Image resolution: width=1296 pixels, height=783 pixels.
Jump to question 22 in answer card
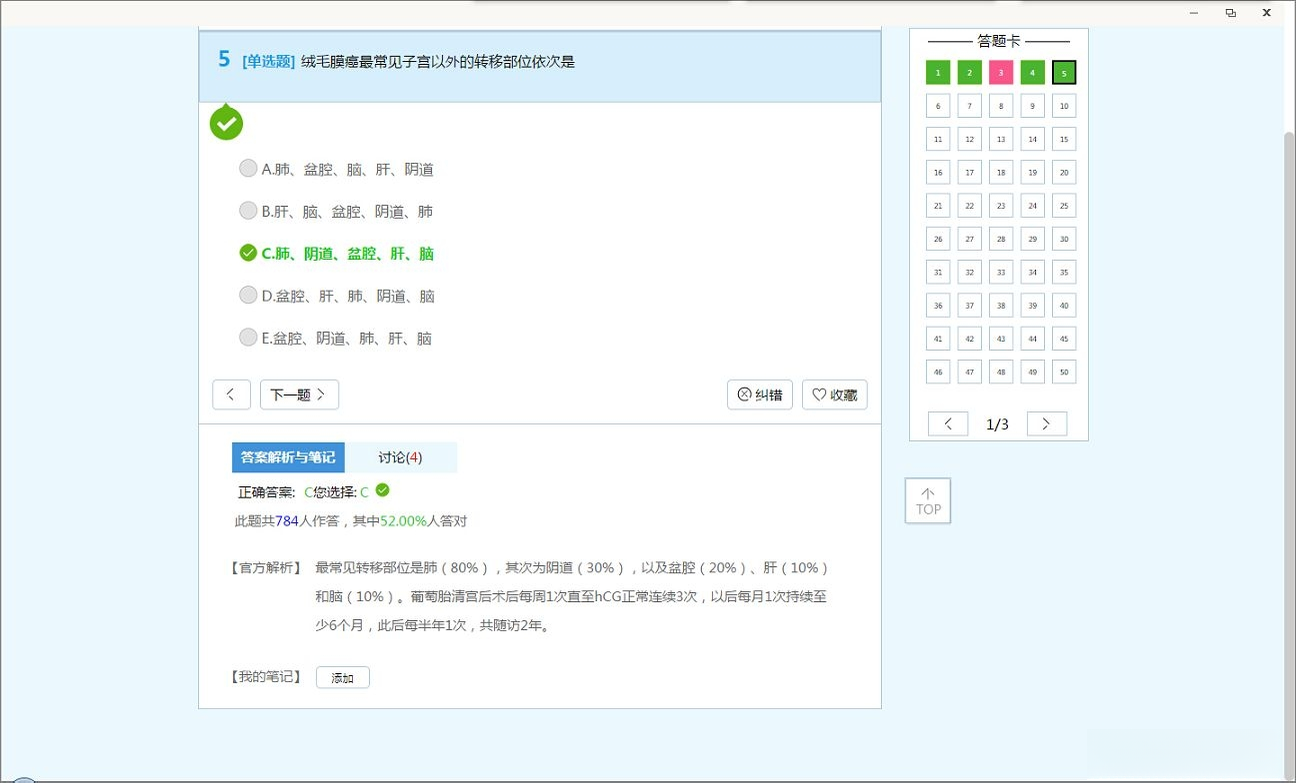click(x=969, y=206)
